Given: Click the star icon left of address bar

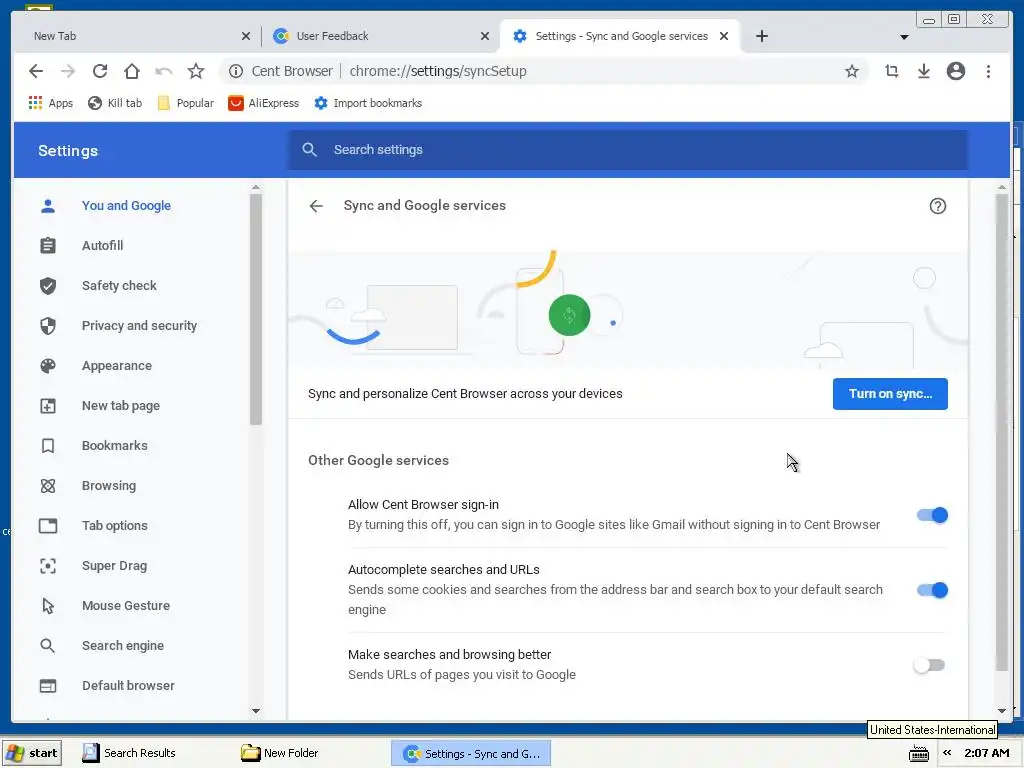Looking at the screenshot, I should (x=196, y=71).
